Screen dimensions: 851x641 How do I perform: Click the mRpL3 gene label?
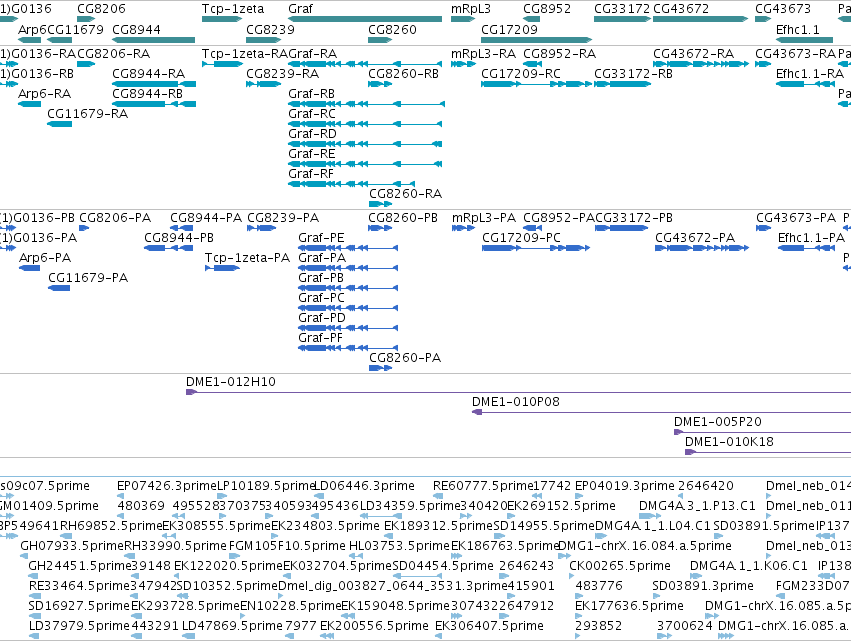(471, 9)
